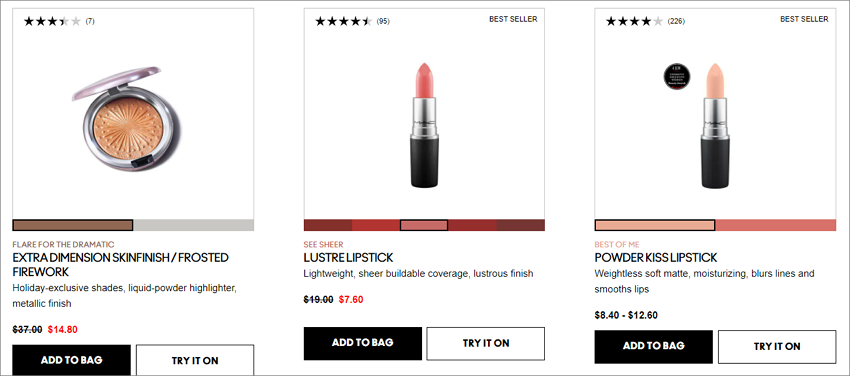Click the Powder Kiss Lipstick product image
Screen dimensions: 850x376
[x=714, y=126]
